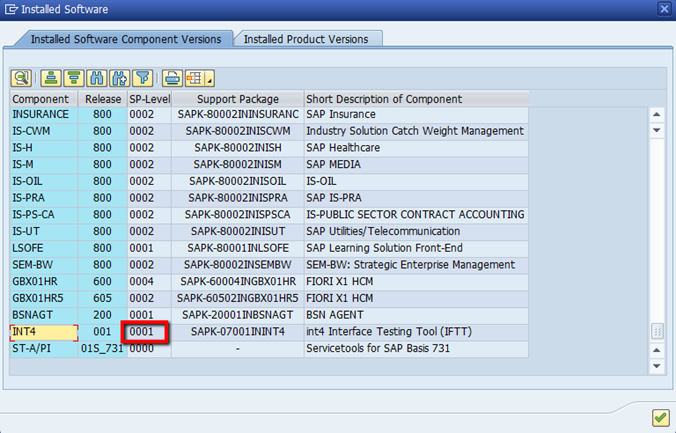The width and height of the screenshot is (676, 433).
Task: Click the Installed Software title bar icon
Action: 11,9
